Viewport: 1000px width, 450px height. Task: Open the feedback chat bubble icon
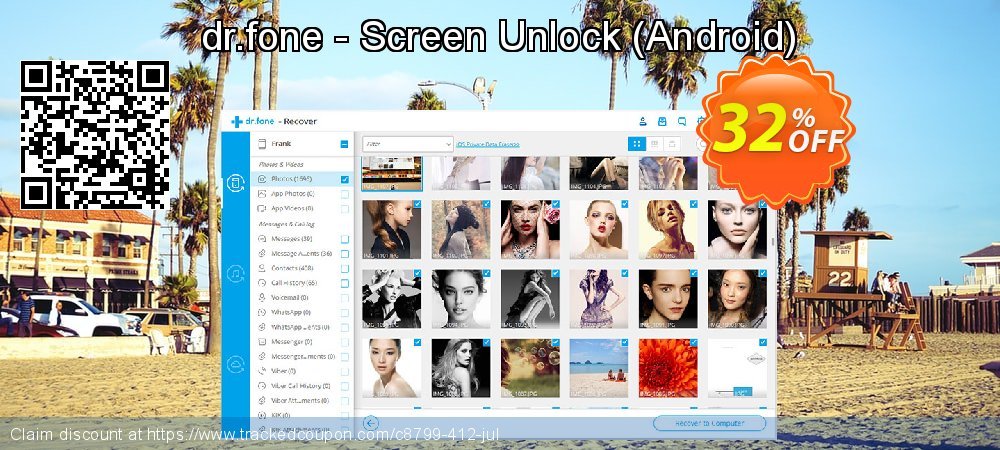(x=682, y=121)
